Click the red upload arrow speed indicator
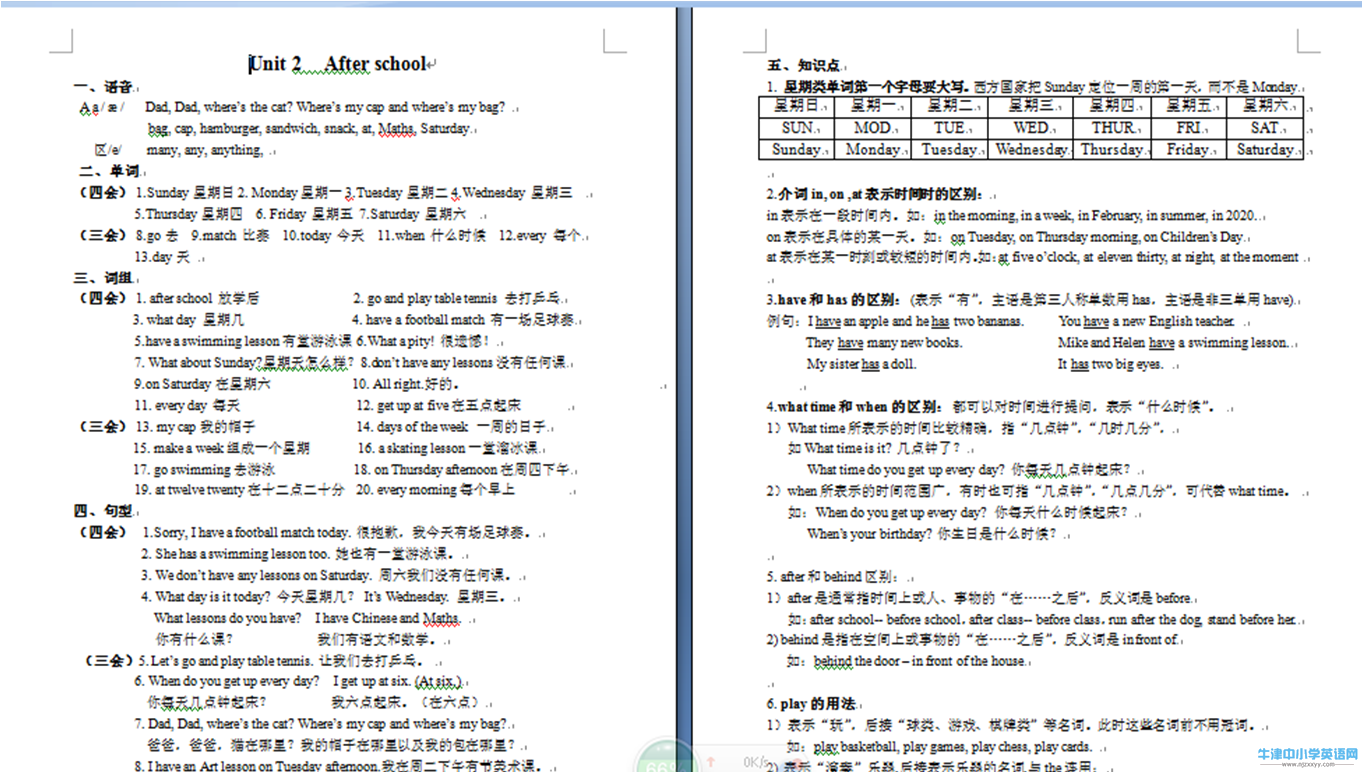Image resolution: width=1363 pixels, height=773 pixels. [711, 762]
